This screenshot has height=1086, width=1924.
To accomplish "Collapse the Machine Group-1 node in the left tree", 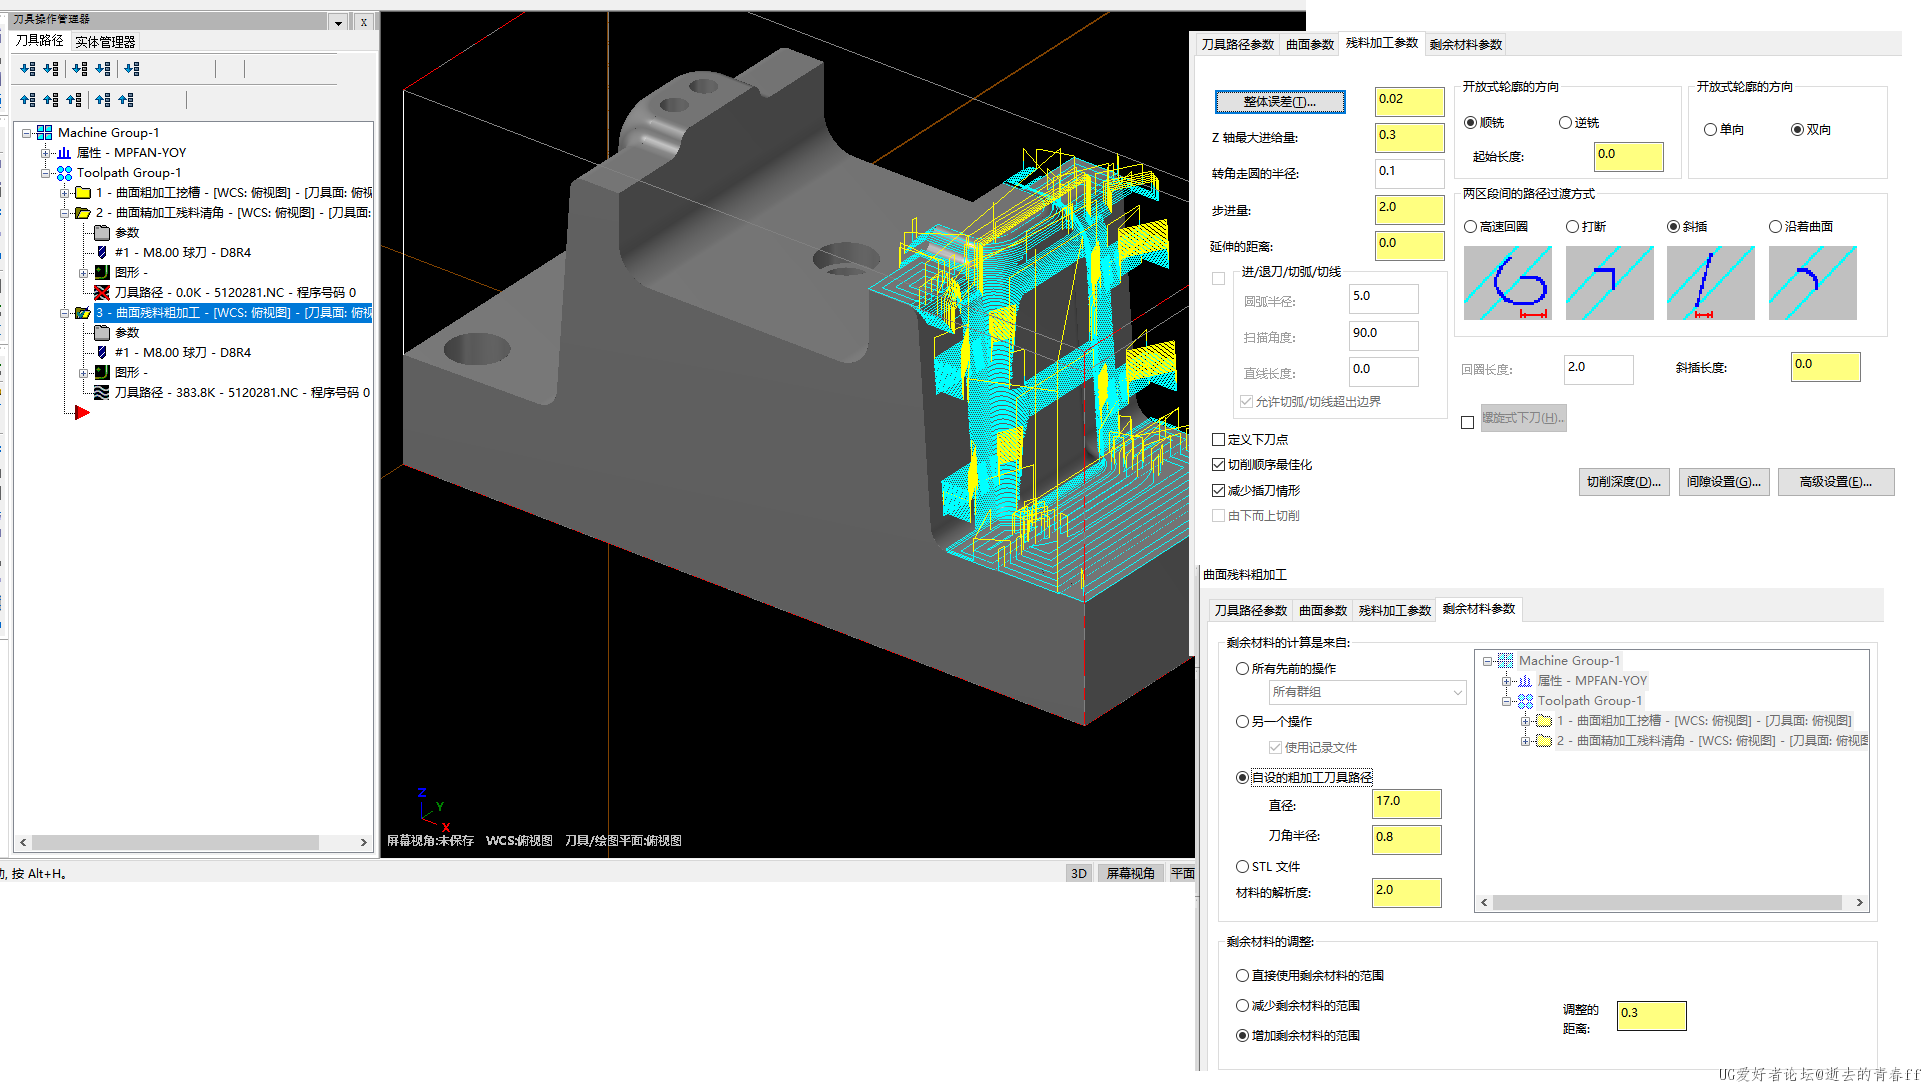I will 26,133.
